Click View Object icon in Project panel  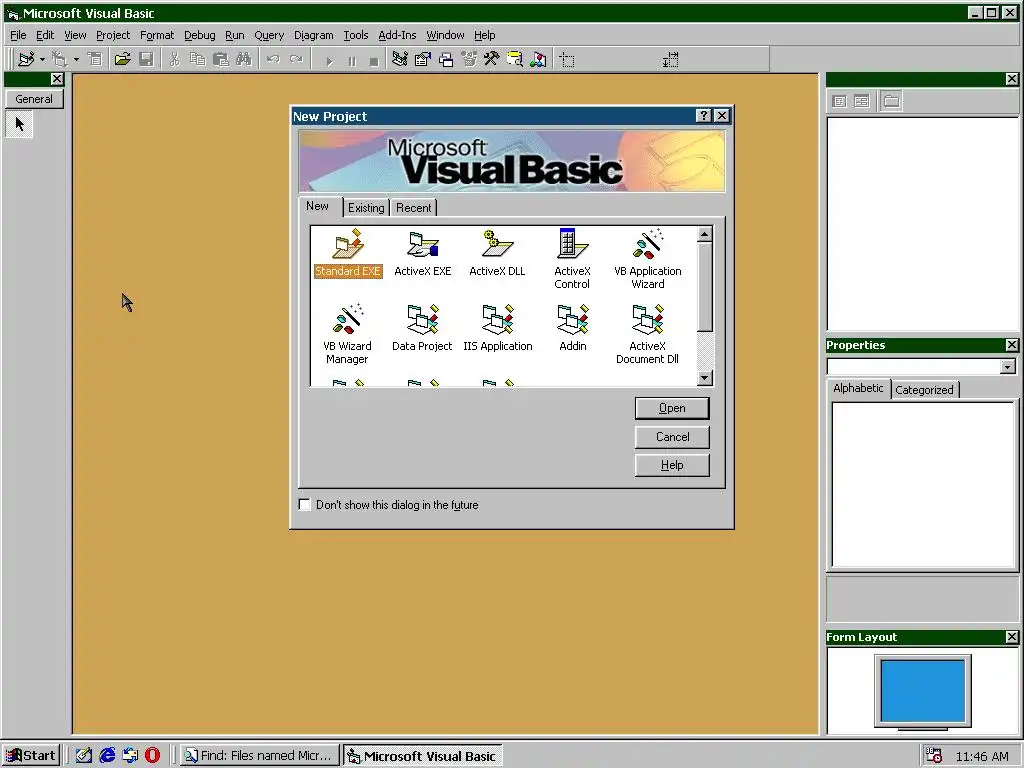point(862,101)
